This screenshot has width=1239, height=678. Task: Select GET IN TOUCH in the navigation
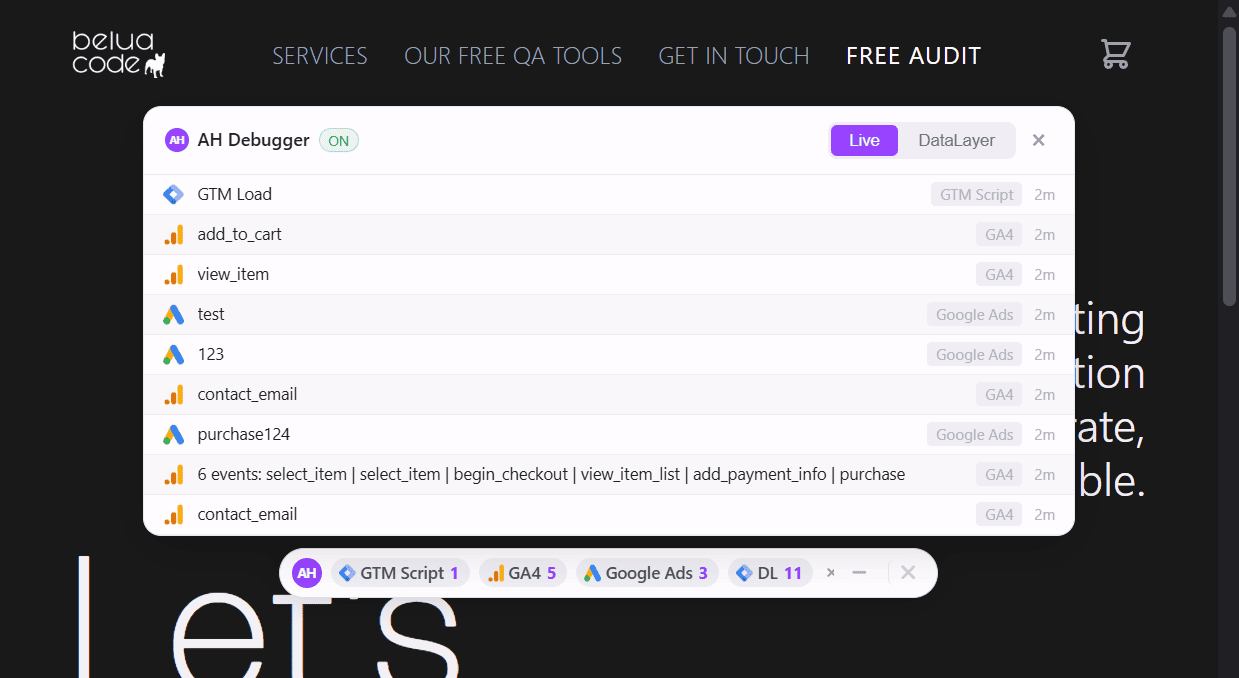733,56
